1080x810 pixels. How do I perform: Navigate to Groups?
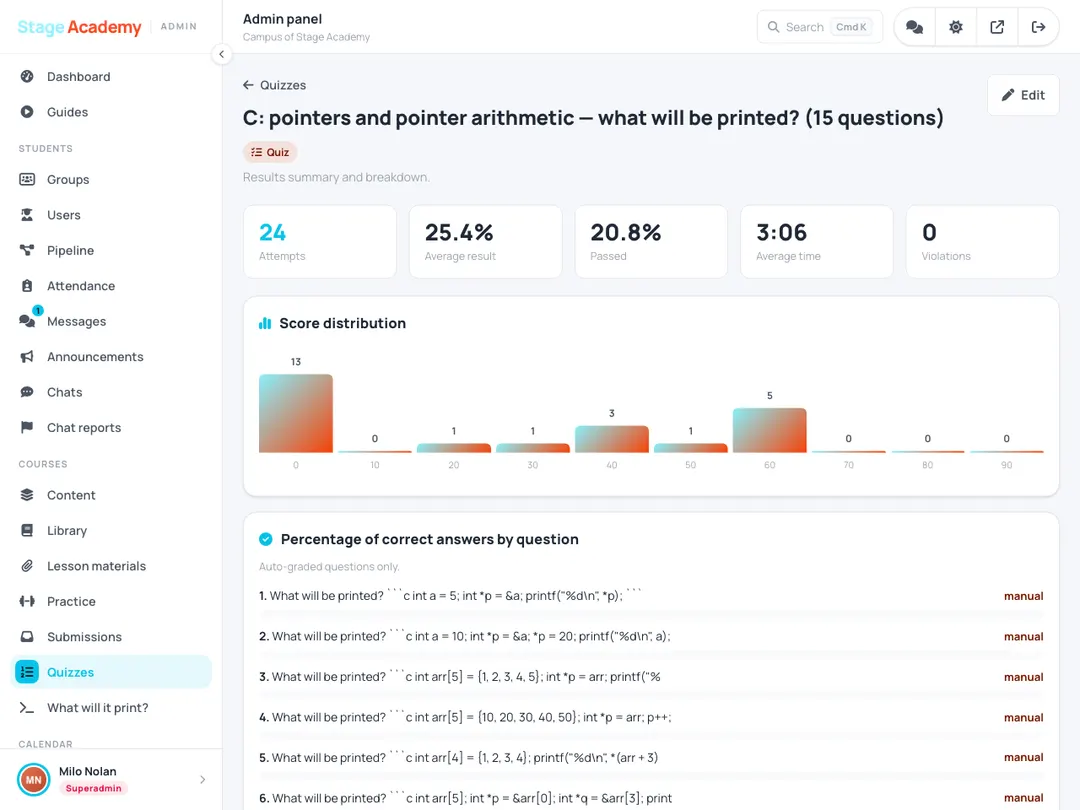(111, 179)
